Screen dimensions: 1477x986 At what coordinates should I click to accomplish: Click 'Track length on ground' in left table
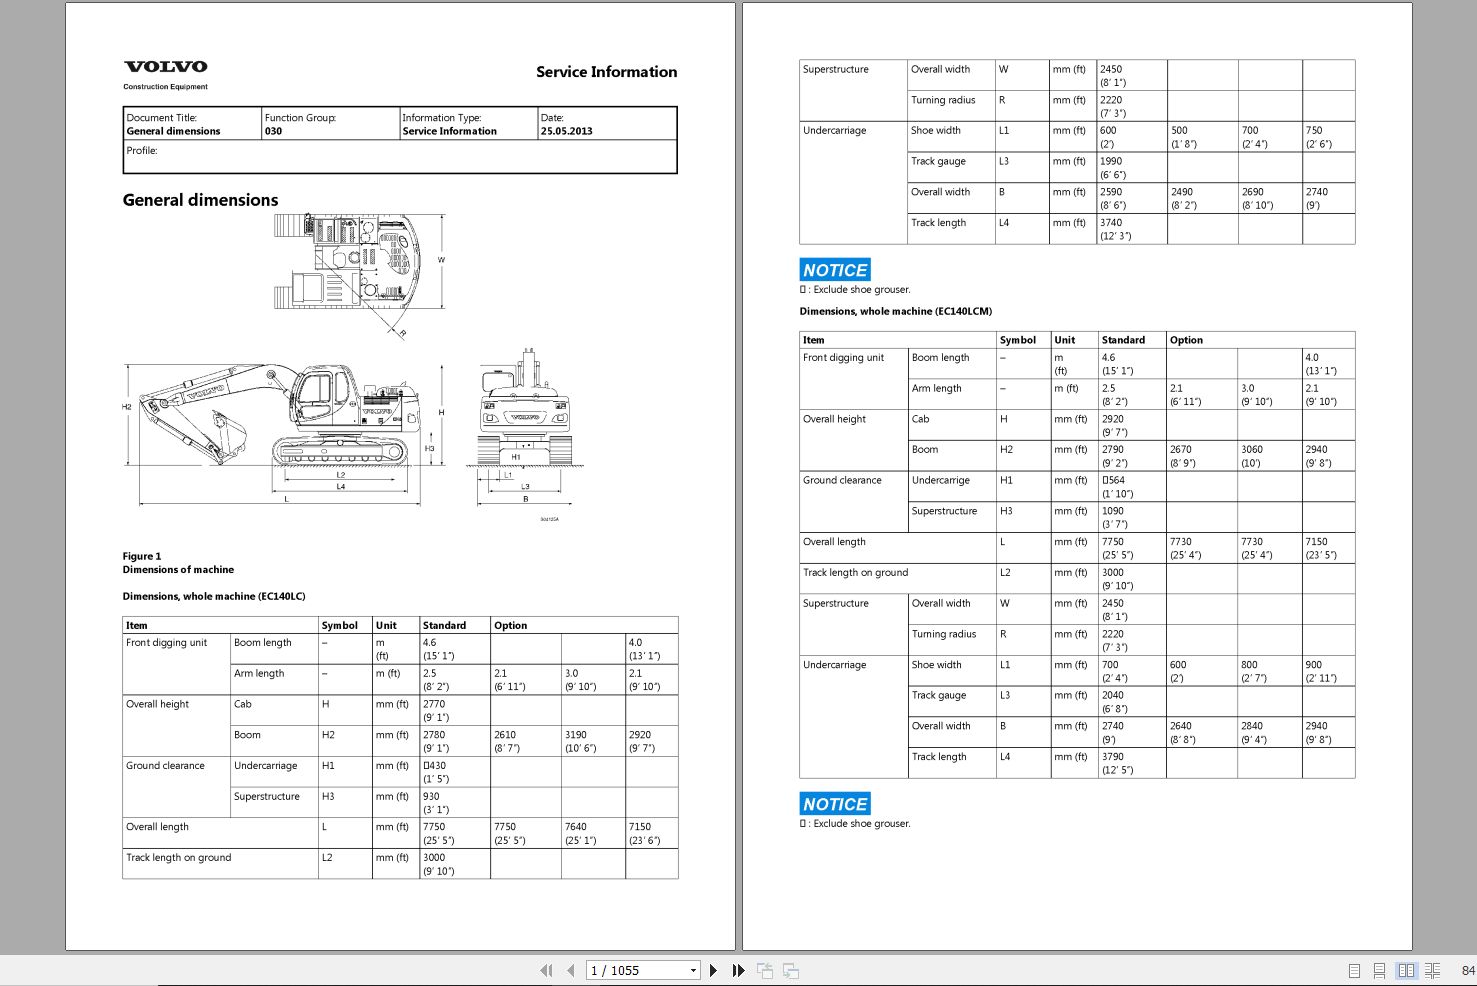coord(178,858)
